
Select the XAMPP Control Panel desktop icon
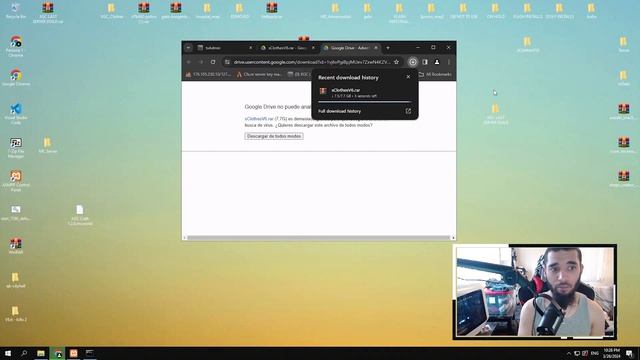click(x=16, y=181)
